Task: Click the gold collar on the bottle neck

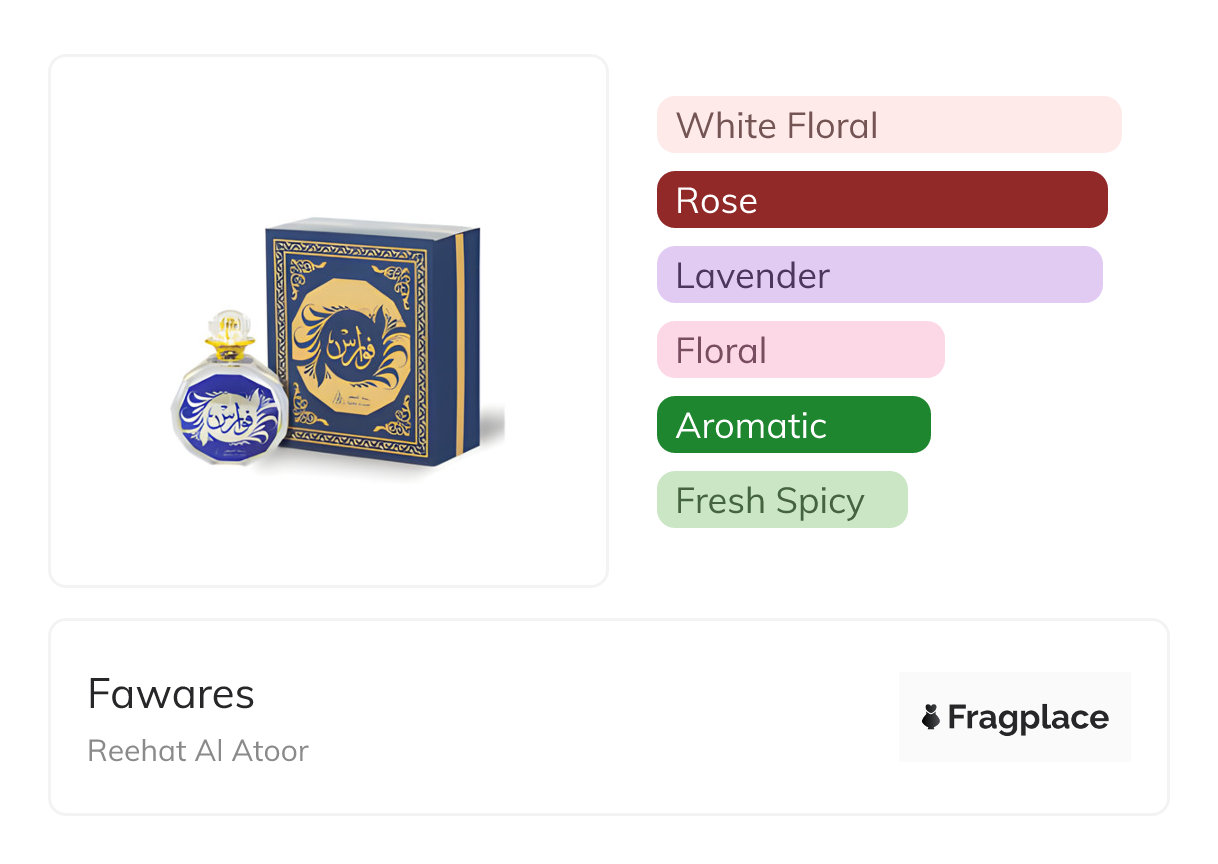Action: [228, 349]
